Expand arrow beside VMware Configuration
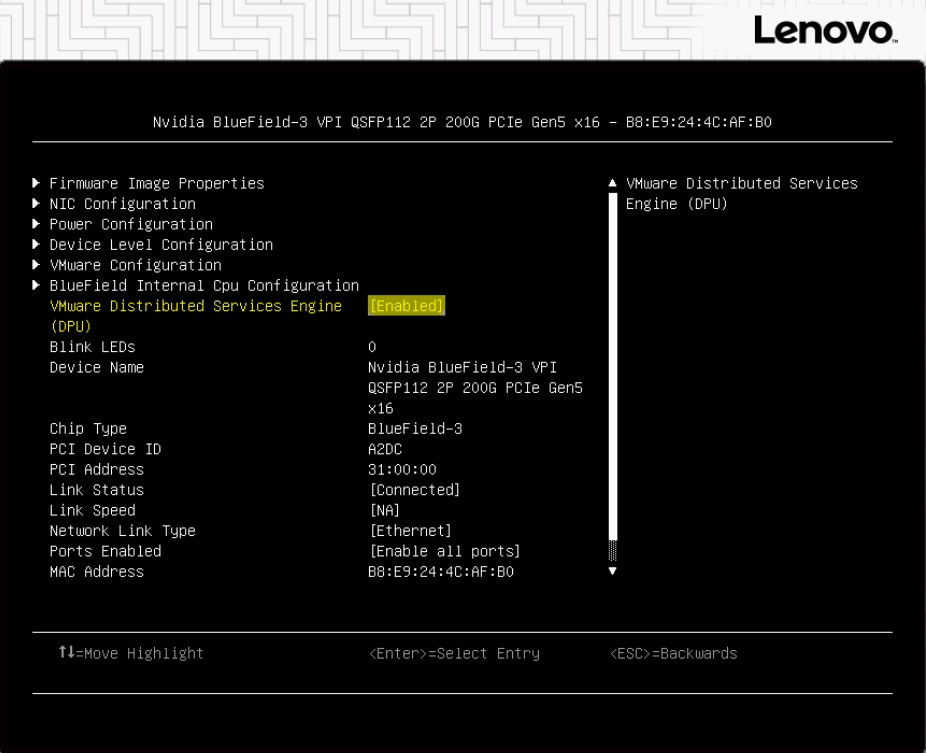926x753 pixels. (x=36, y=265)
